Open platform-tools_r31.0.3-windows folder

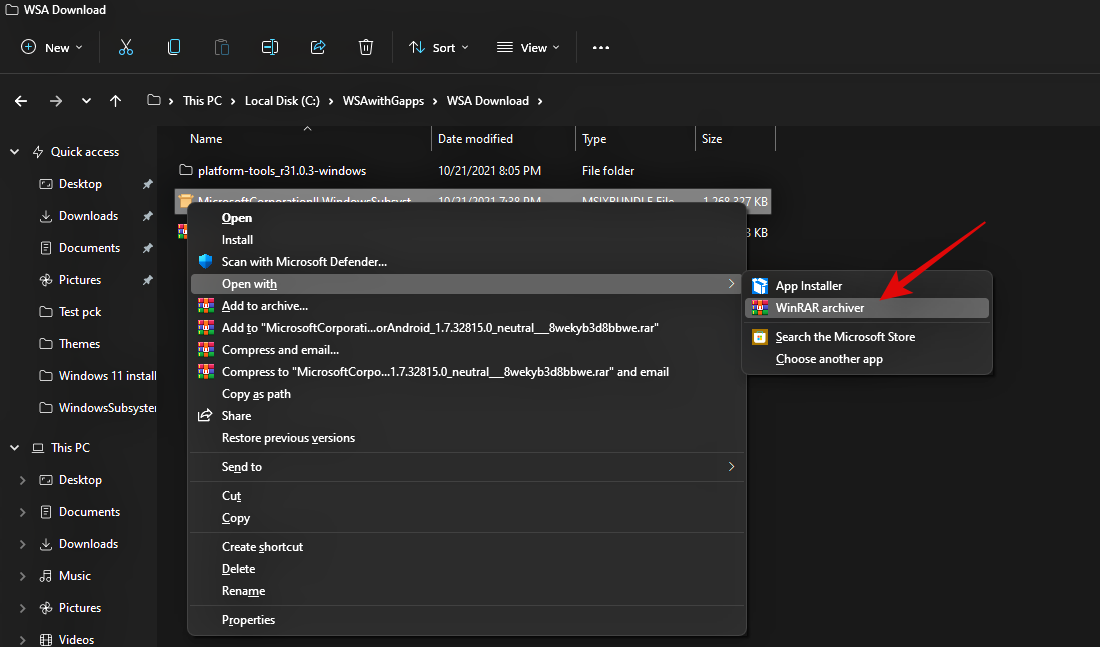[x=282, y=171]
